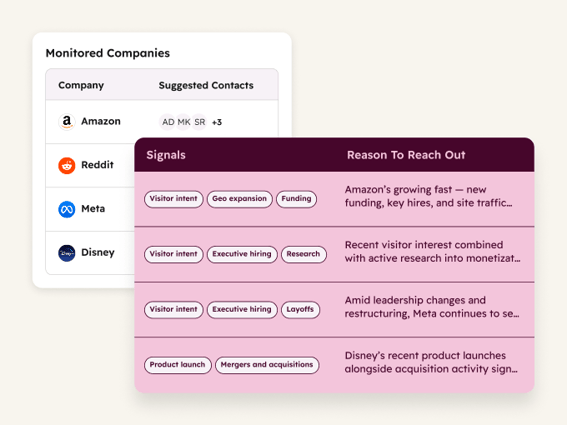Show the +3 additional contacts
Viewport: 567px width, 425px height.
coord(217,122)
